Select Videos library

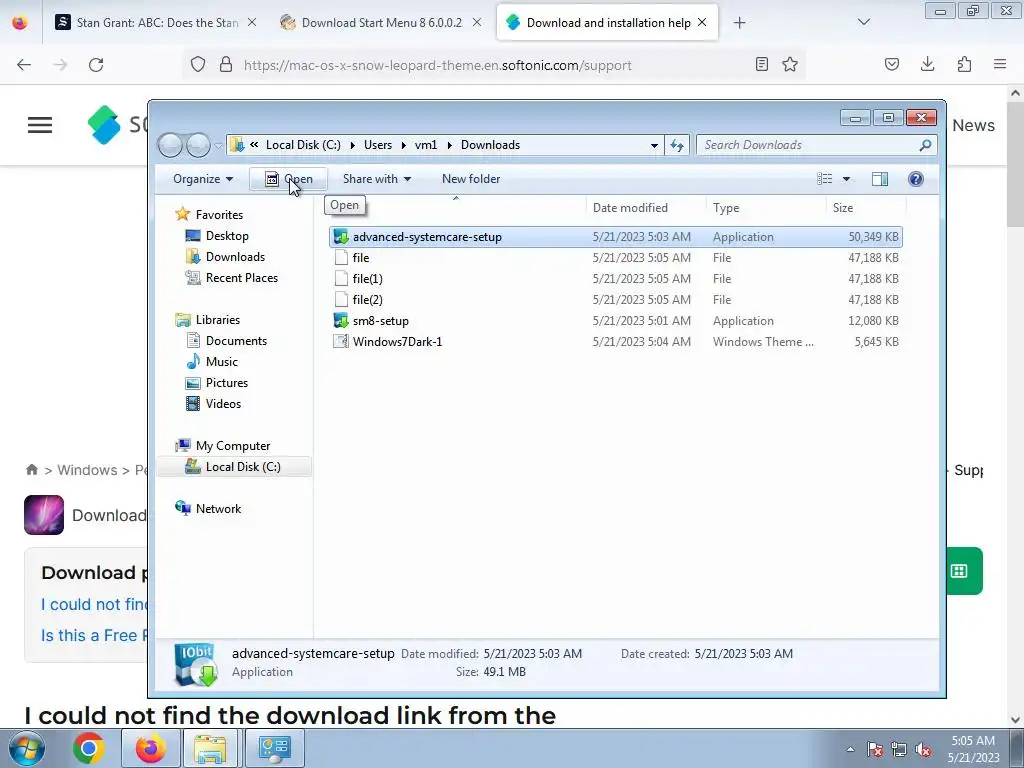pyautogui.click(x=223, y=404)
